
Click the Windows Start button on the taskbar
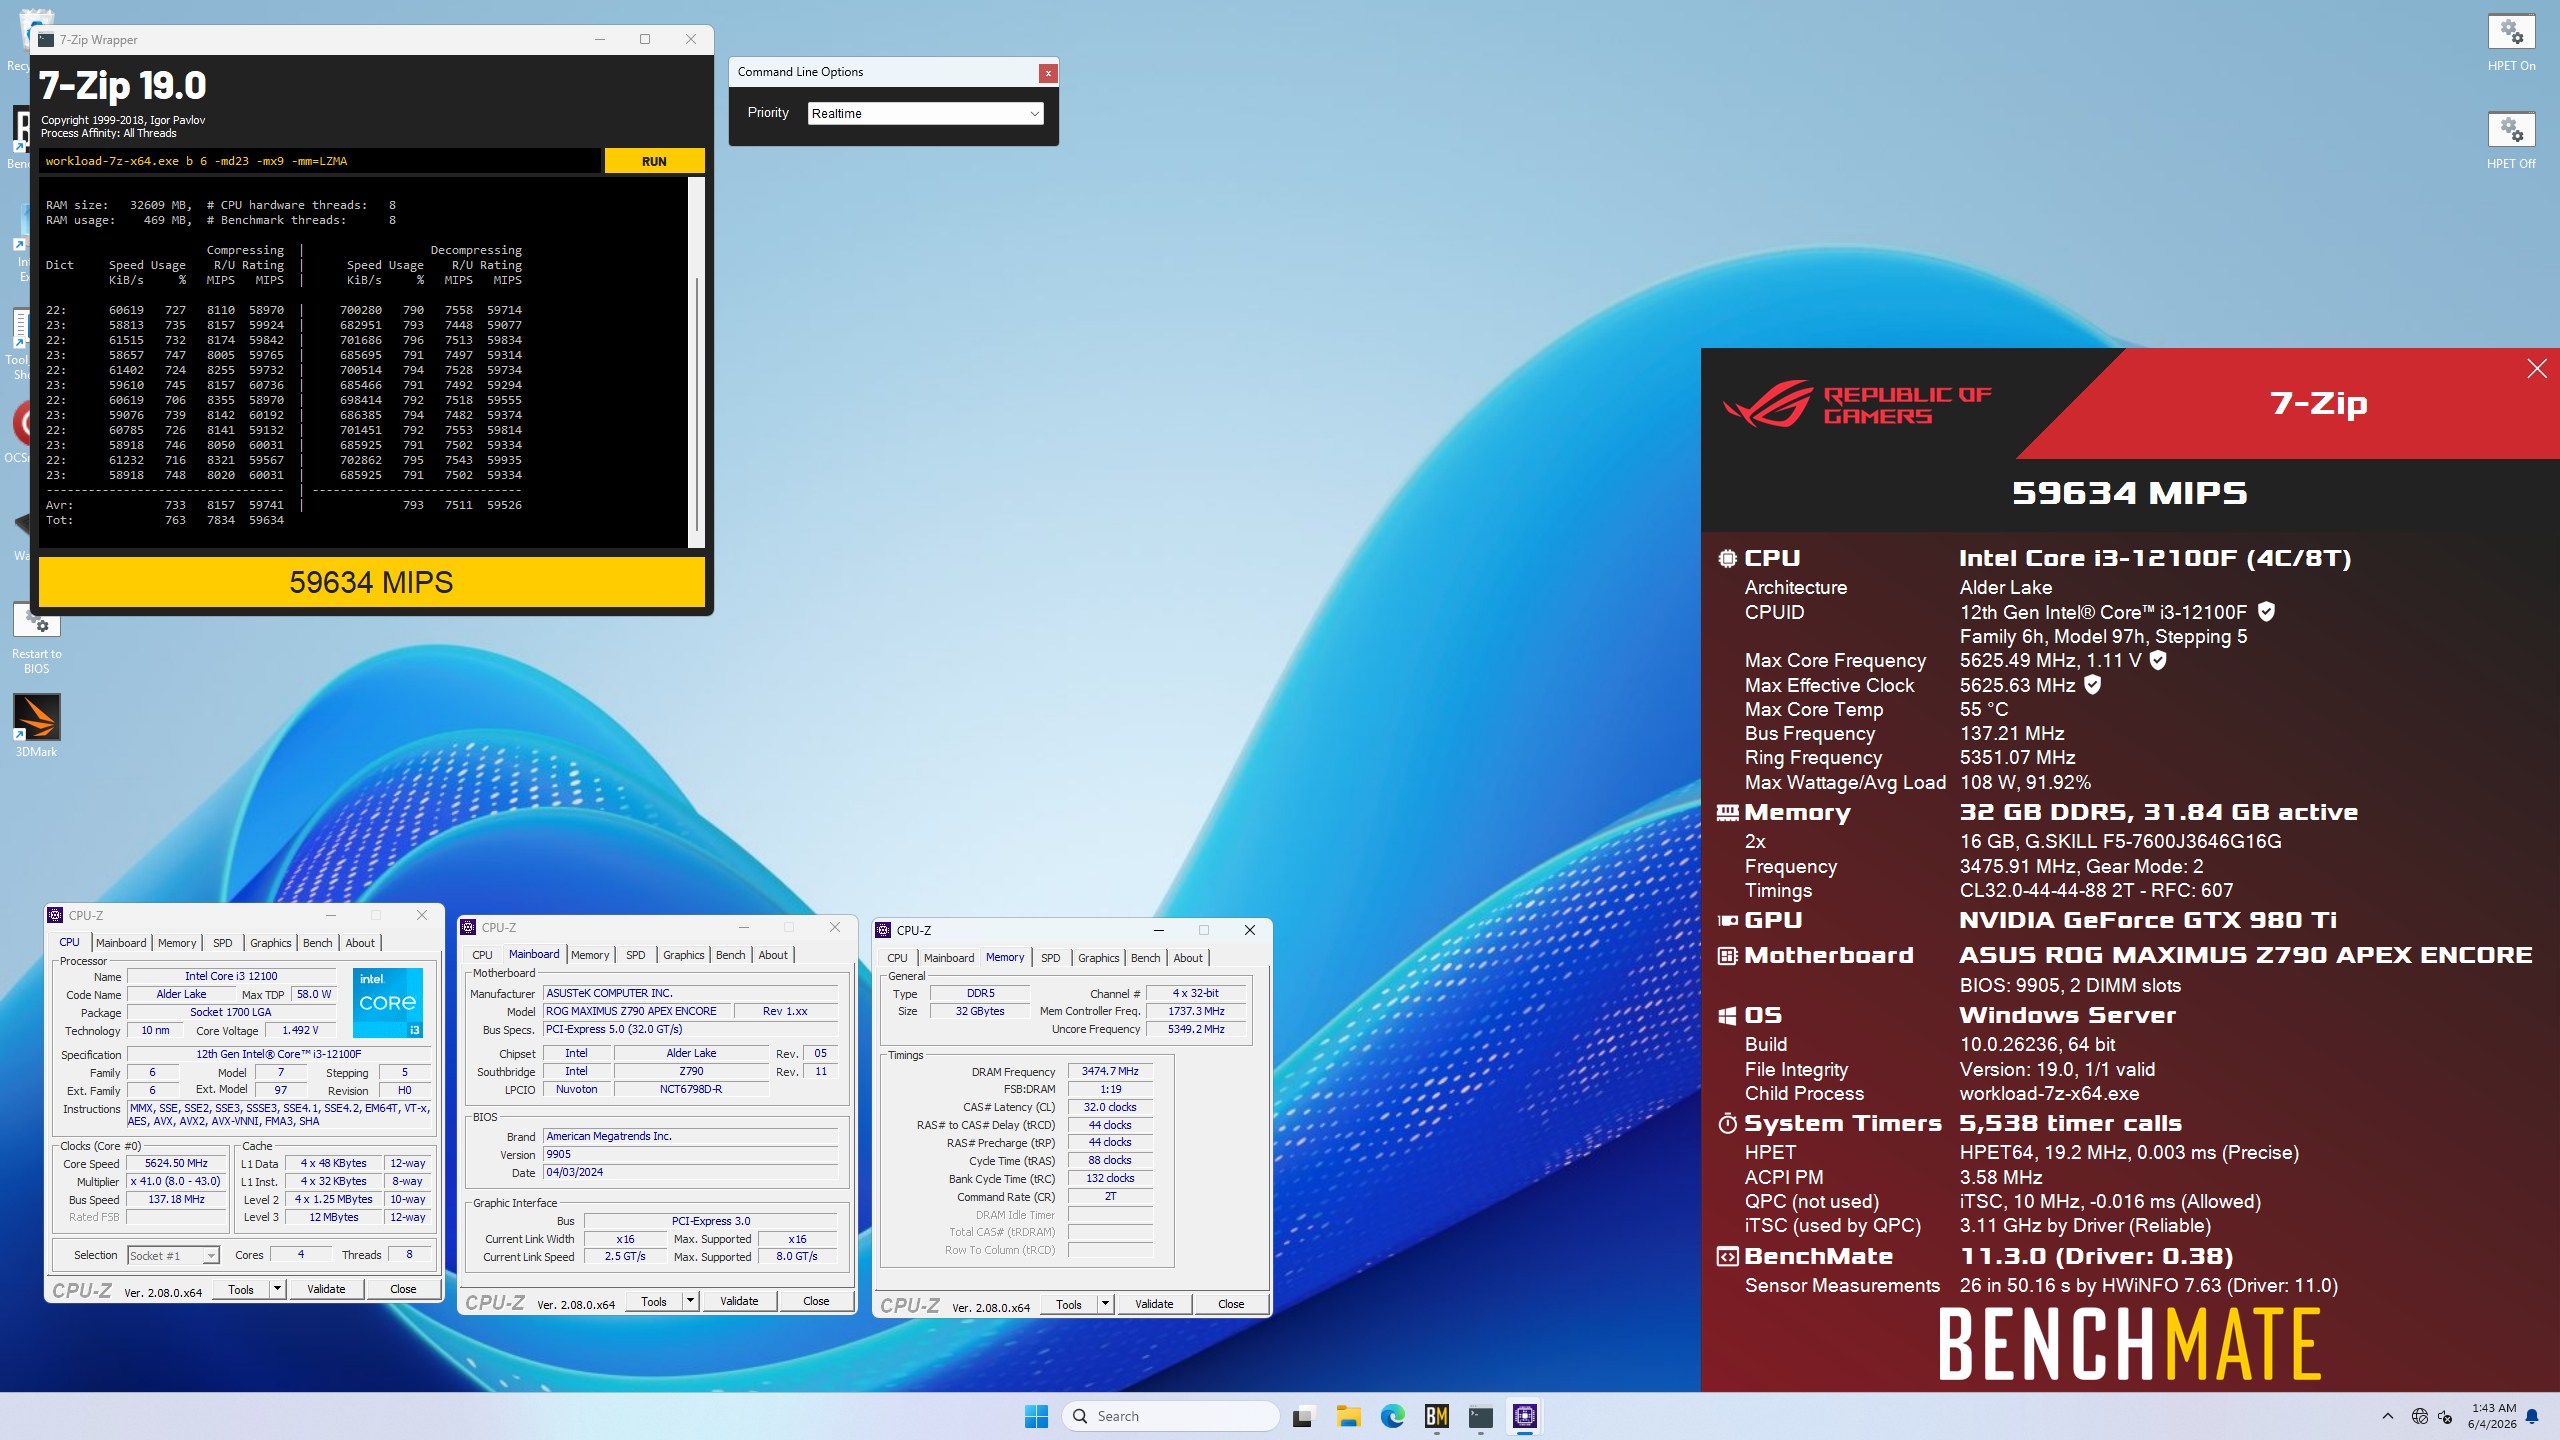(1036, 1416)
